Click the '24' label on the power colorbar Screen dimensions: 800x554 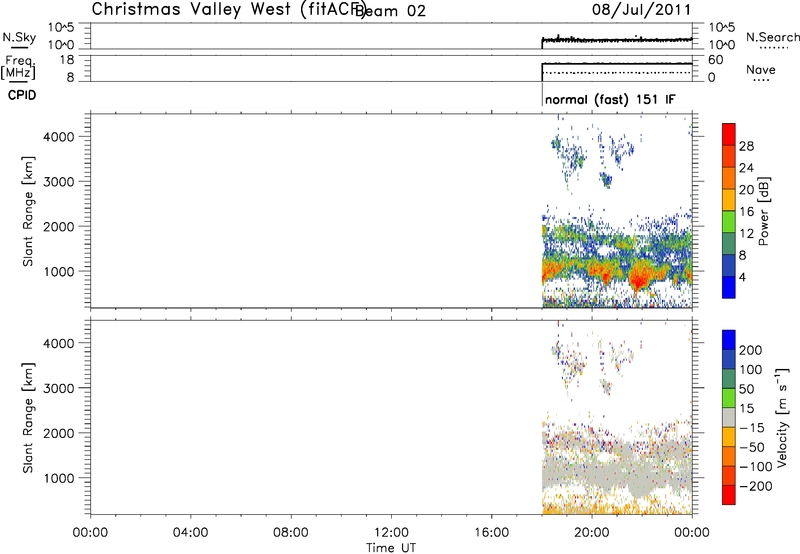[746, 168]
